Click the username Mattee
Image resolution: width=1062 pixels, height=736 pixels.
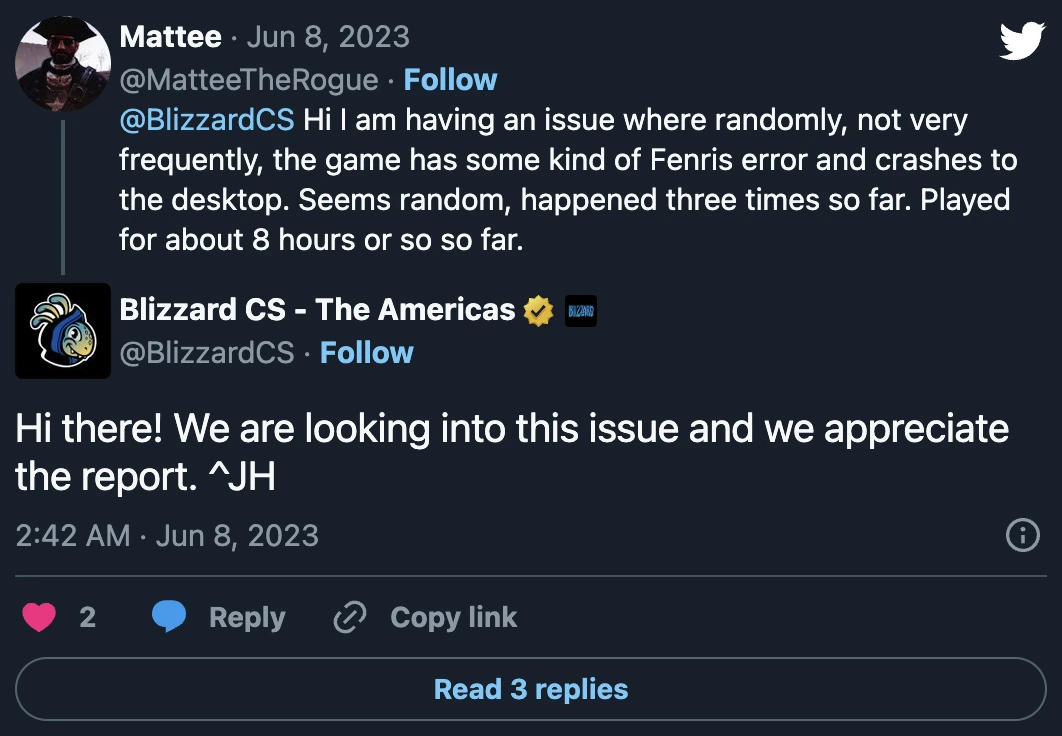pyautogui.click(x=169, y=37)
